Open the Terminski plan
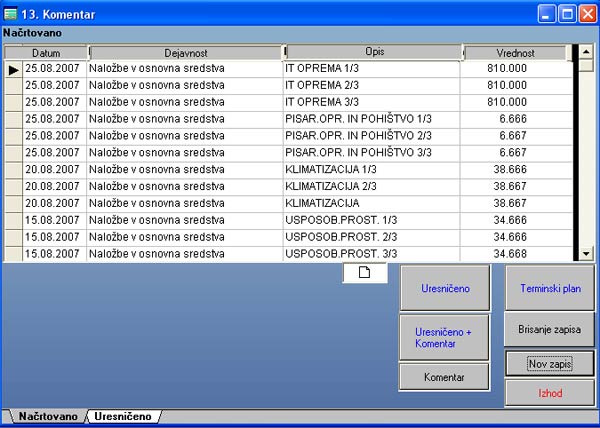 pos(549,288)
